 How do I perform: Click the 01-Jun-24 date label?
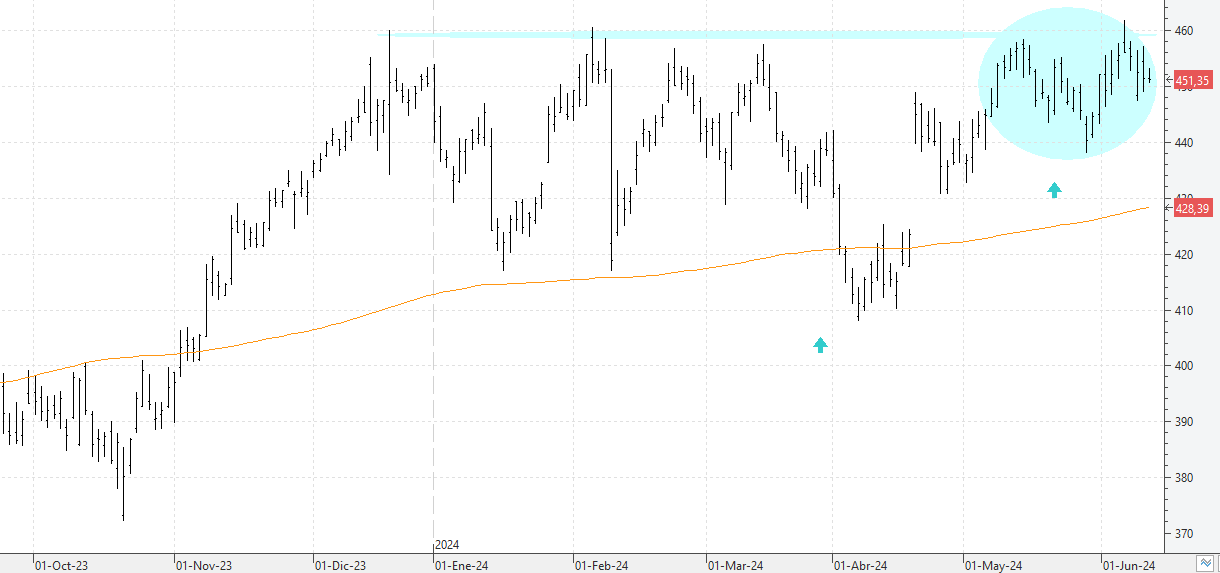pos(1129,565)
